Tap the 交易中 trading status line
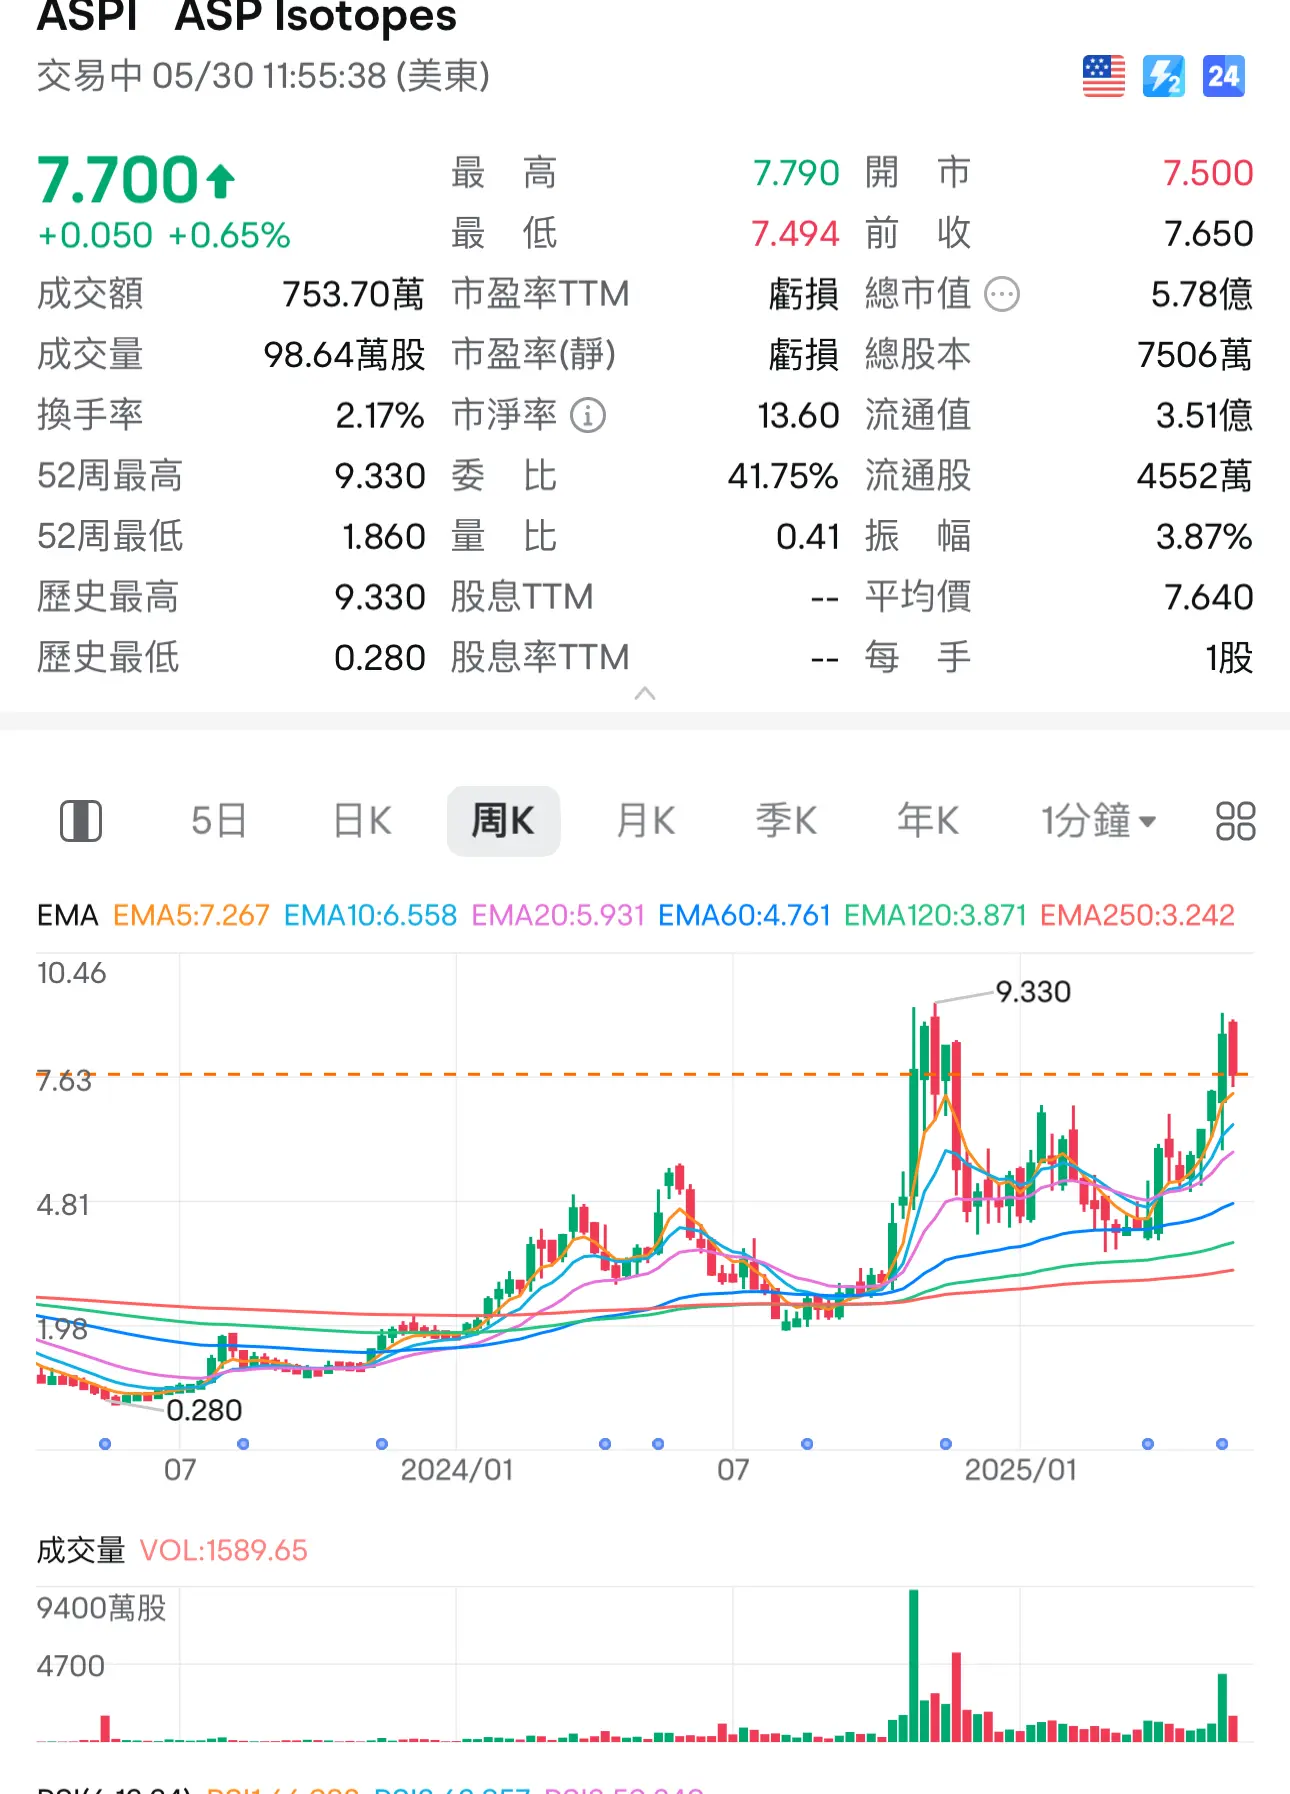This screenshot has height=1794, width=1290. pyautogui.click(x=263, y=76)
